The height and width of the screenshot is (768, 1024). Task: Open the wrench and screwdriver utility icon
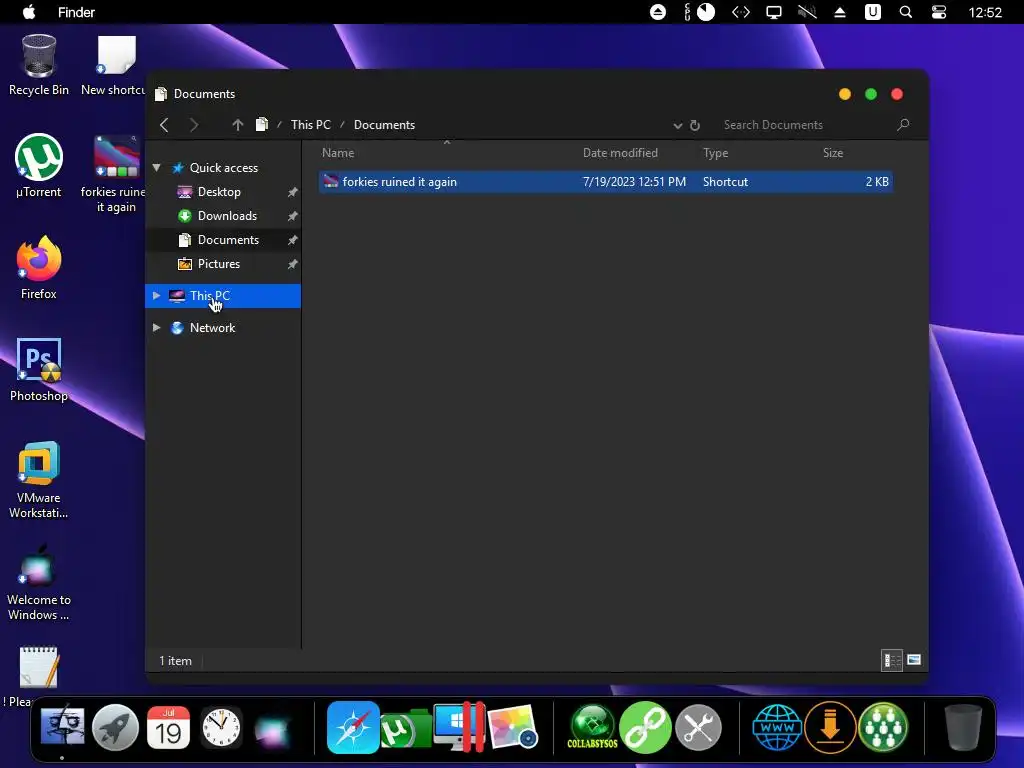coord(698,727)
